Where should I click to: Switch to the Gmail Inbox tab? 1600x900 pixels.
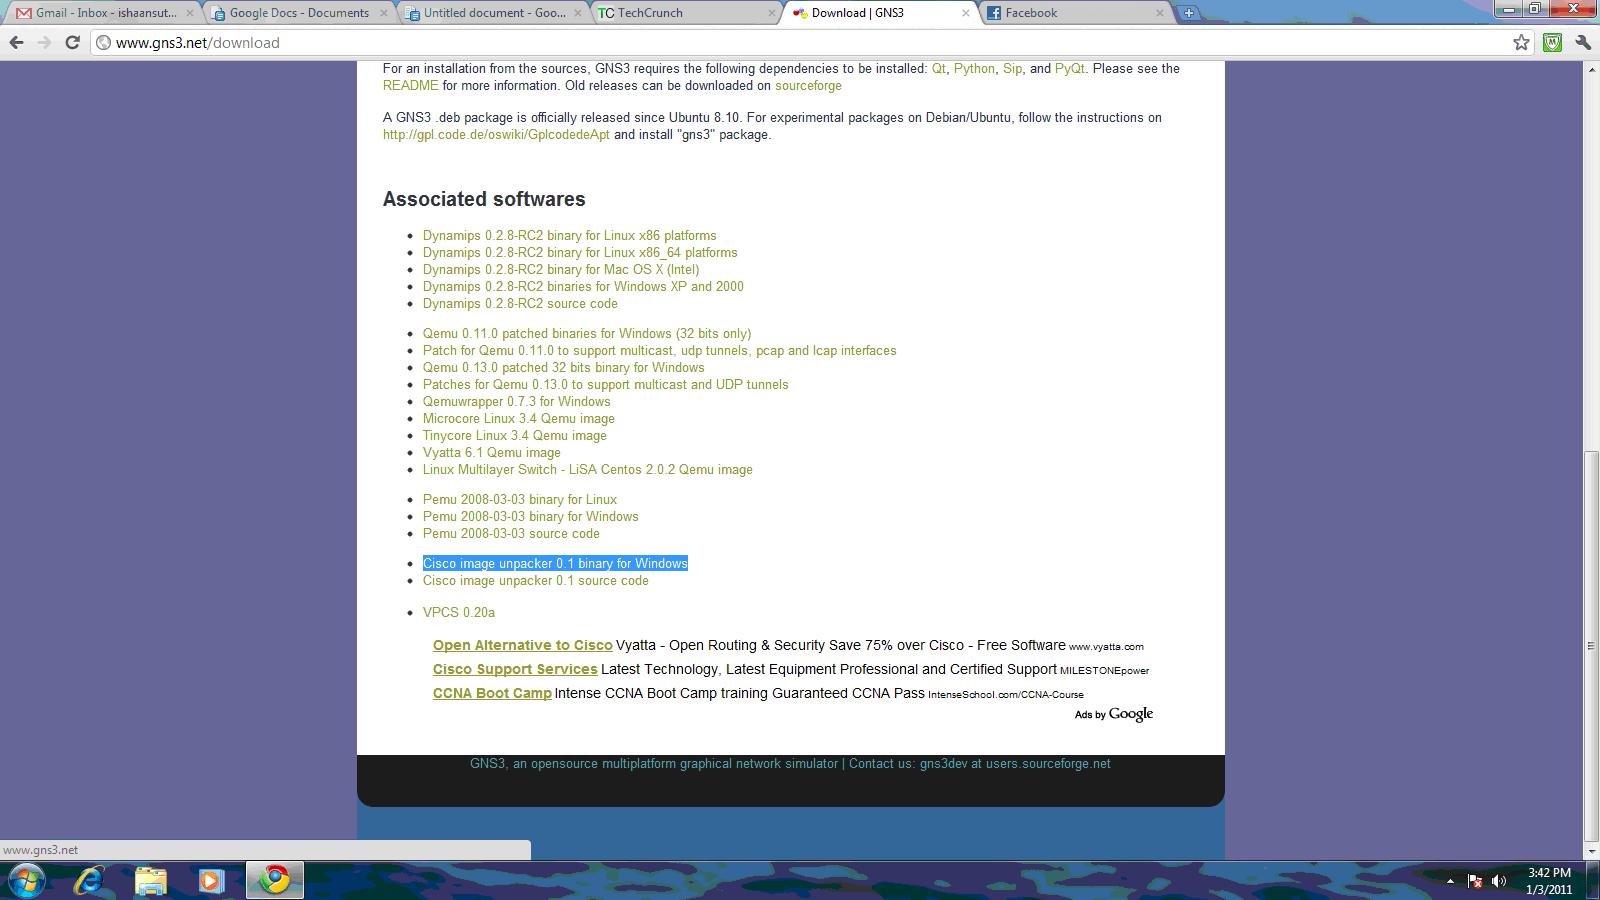tap(104, 13)
